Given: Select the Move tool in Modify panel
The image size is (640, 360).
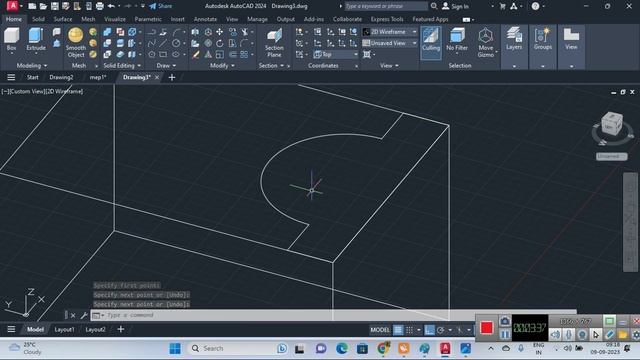Looking at the screenshot, I should click(220, 32).
